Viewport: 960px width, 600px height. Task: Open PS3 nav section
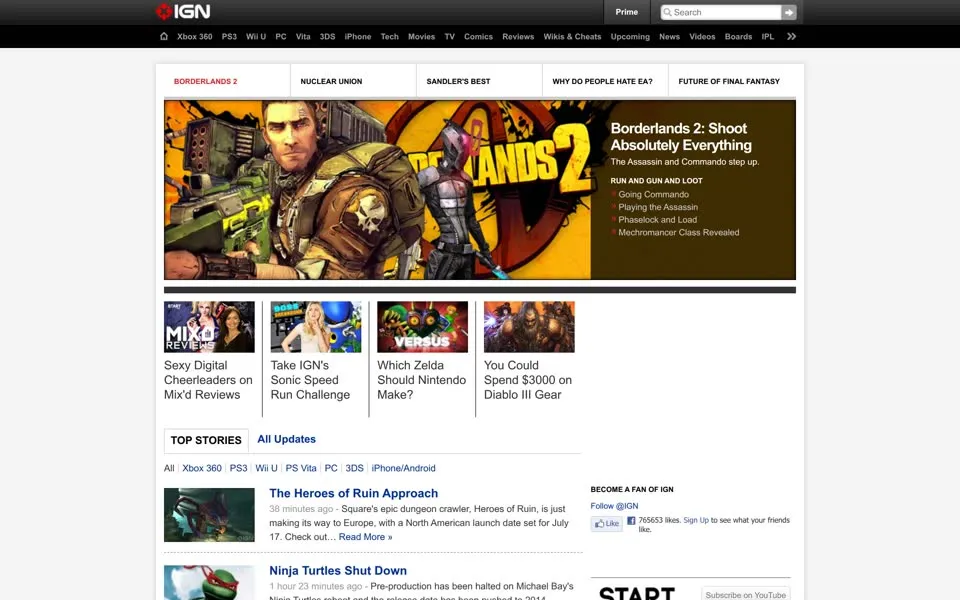229,37
